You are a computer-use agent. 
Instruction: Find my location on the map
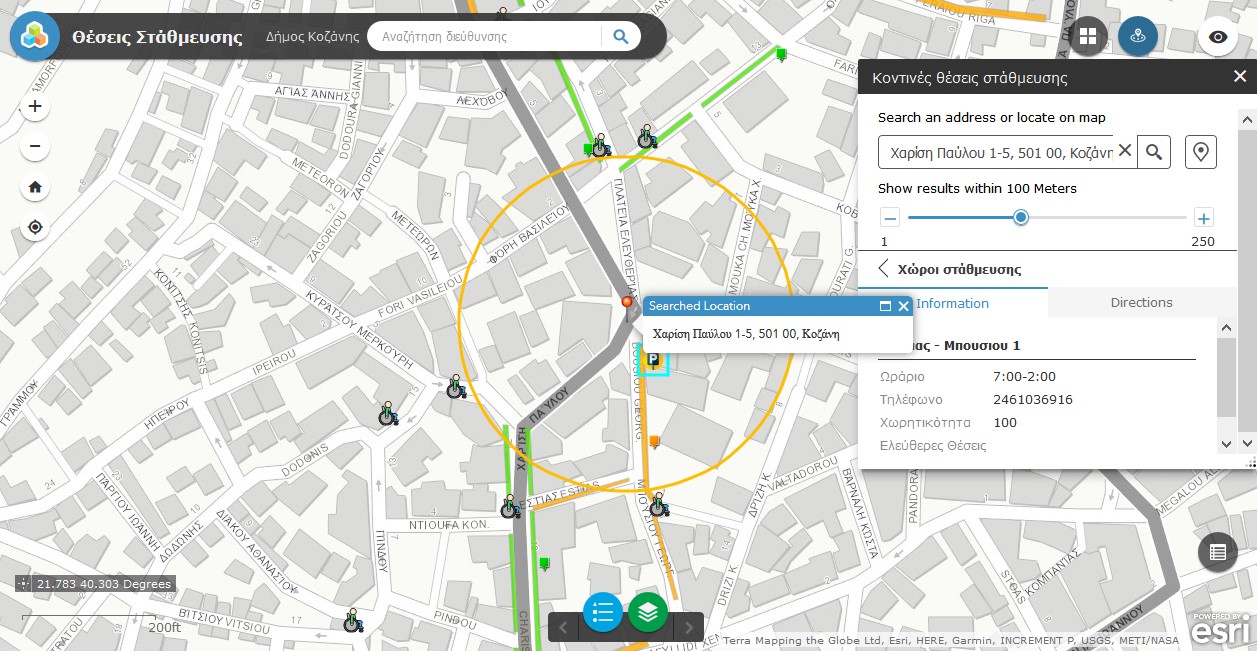[x=35, y=227]
